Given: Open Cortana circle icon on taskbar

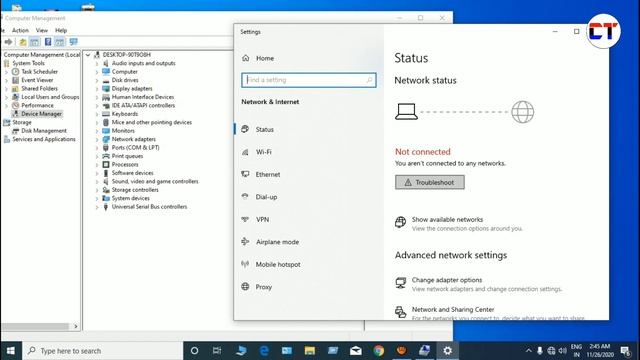Looking at the screenshot, I should [x=194, y=351].
